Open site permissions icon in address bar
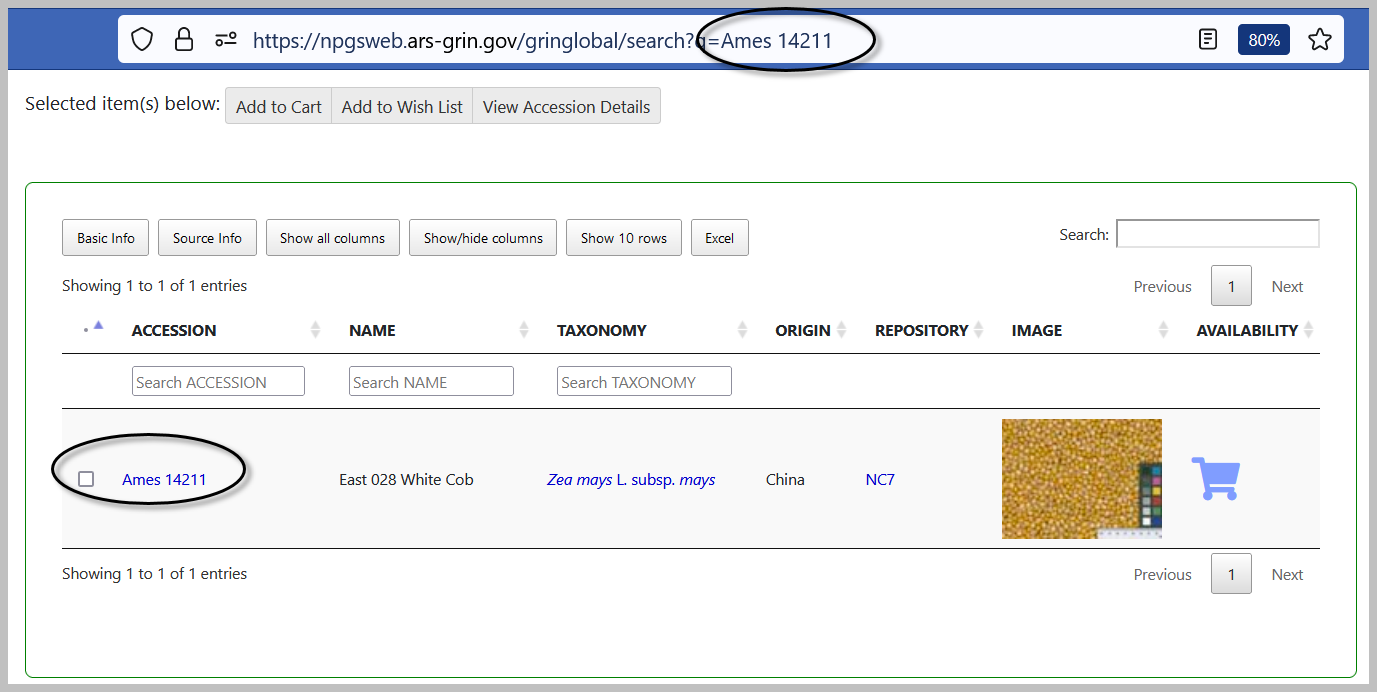Viewport: 1377px width, 692px height. tap(226, 40)
